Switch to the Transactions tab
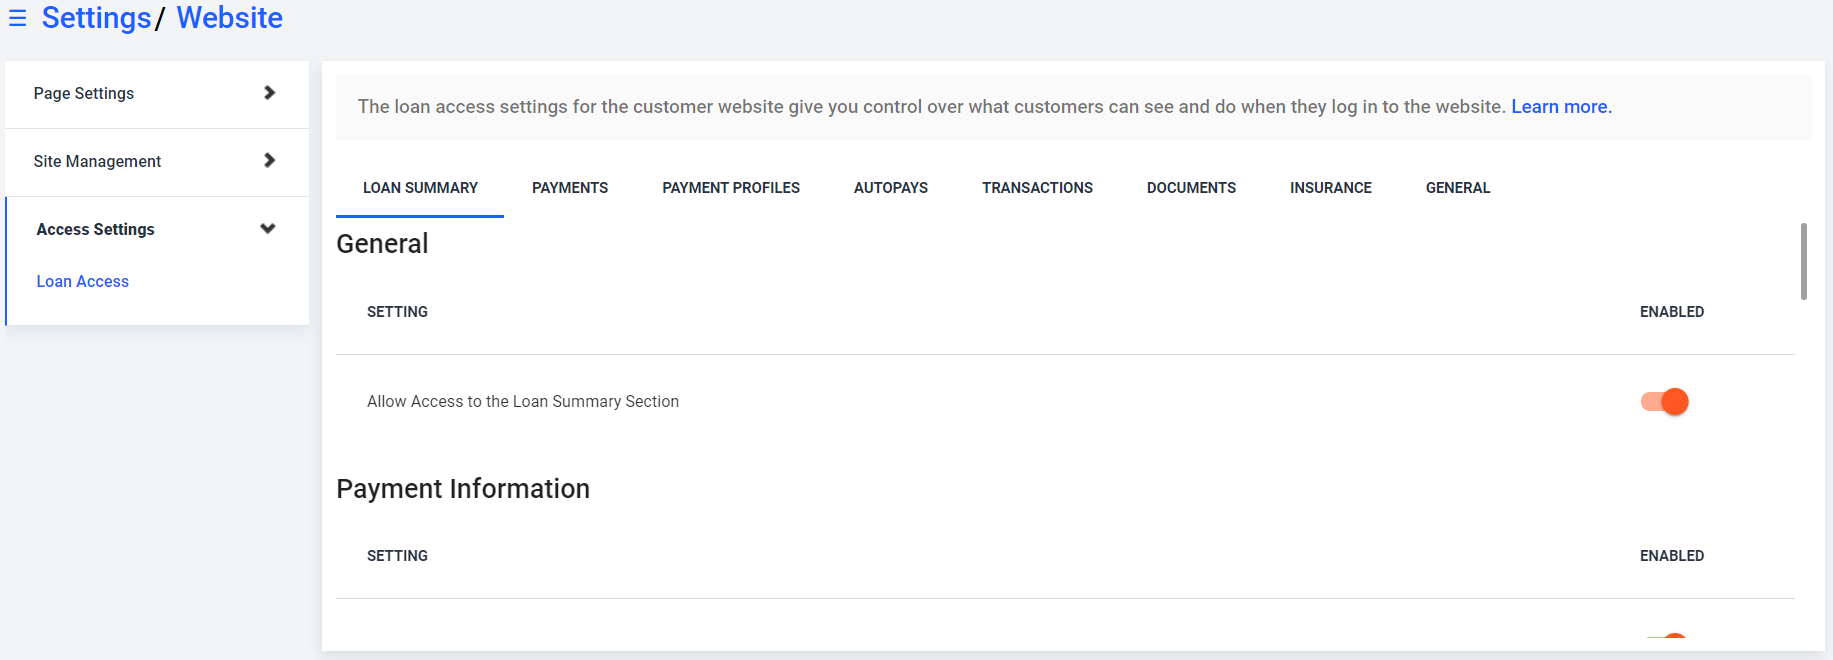Image resolution: width=1833 pixels, height=660 pixels. 1037,188
